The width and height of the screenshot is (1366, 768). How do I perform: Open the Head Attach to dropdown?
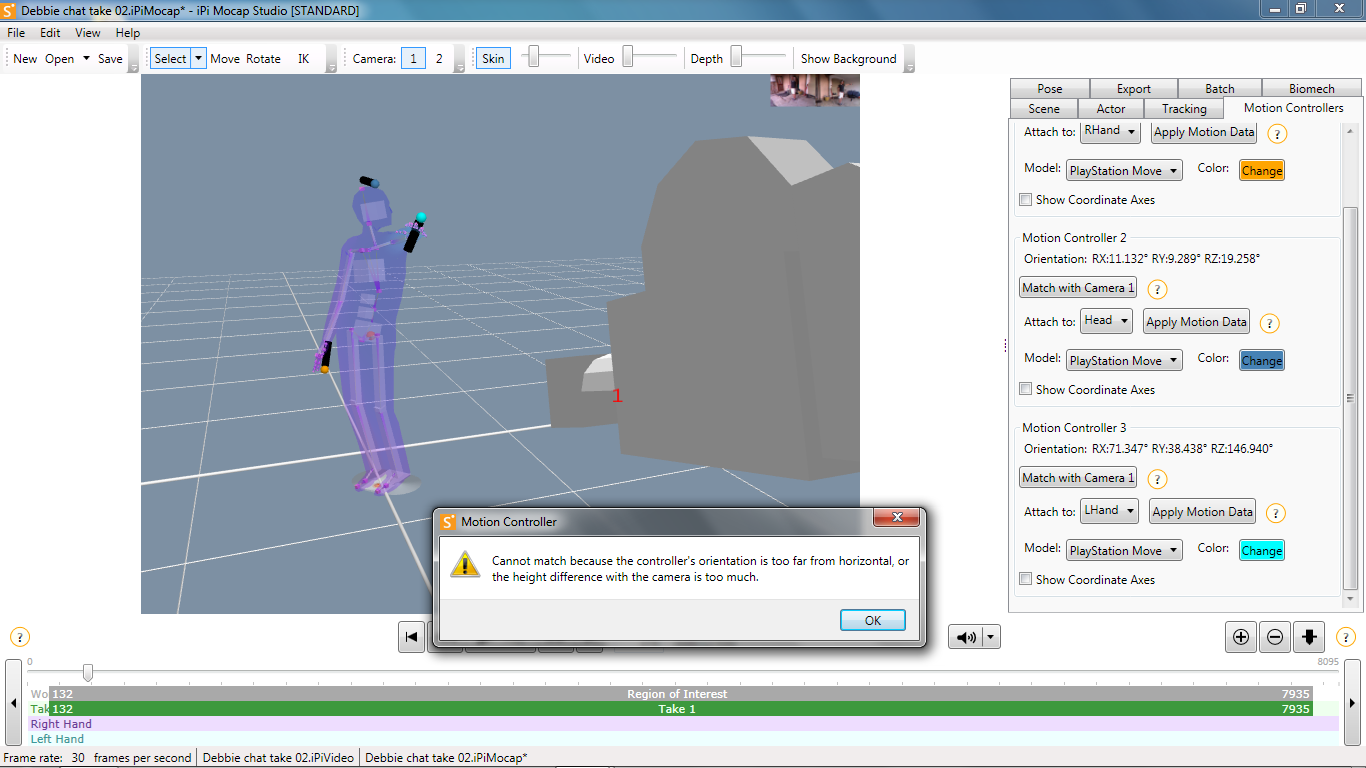[1106, 321]
